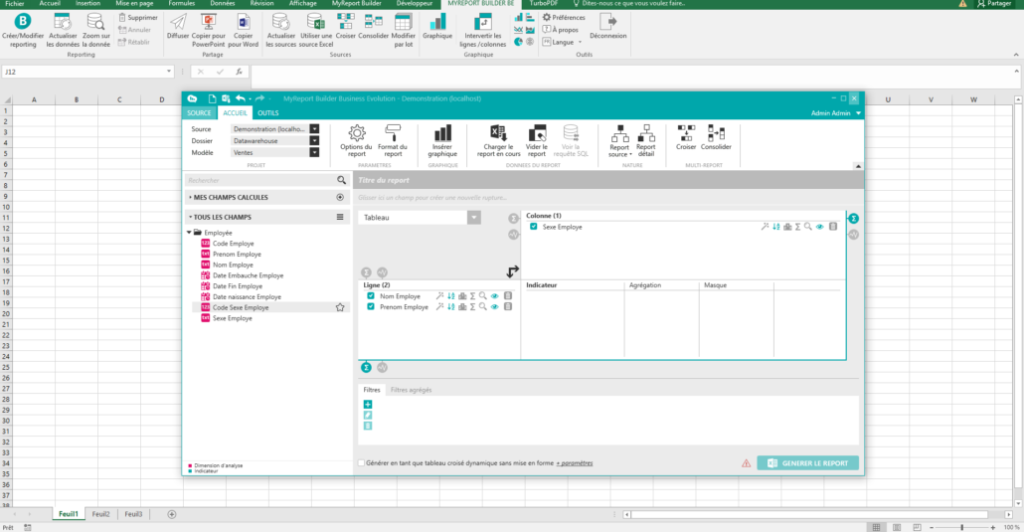Toggle eye visibility for Prenom Employe
1024x532 pixels.
[x=494, y=307]
